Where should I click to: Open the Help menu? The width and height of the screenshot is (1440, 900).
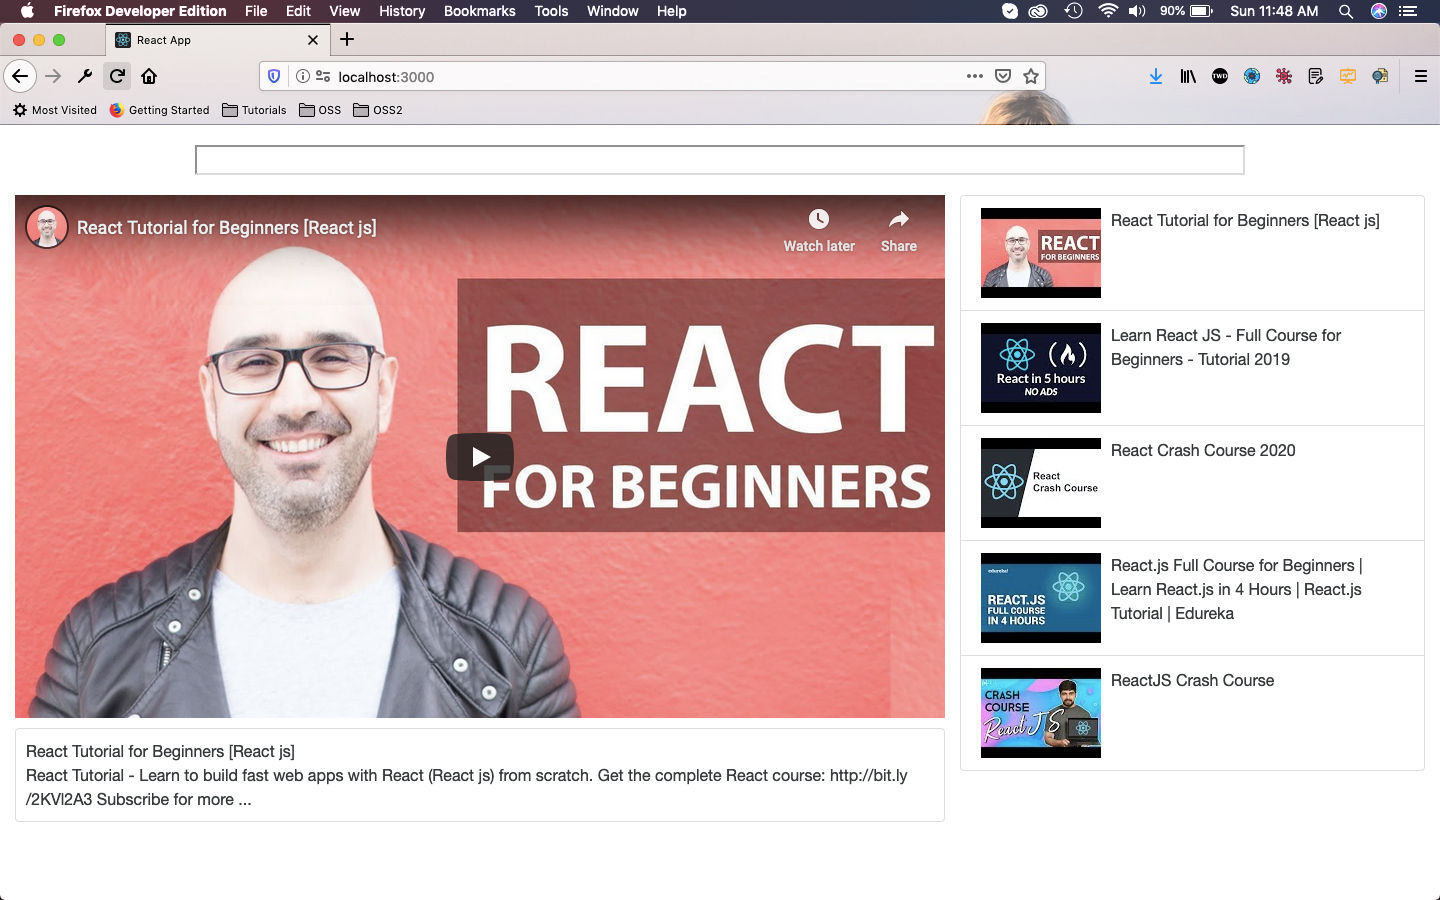pos(672,11)
